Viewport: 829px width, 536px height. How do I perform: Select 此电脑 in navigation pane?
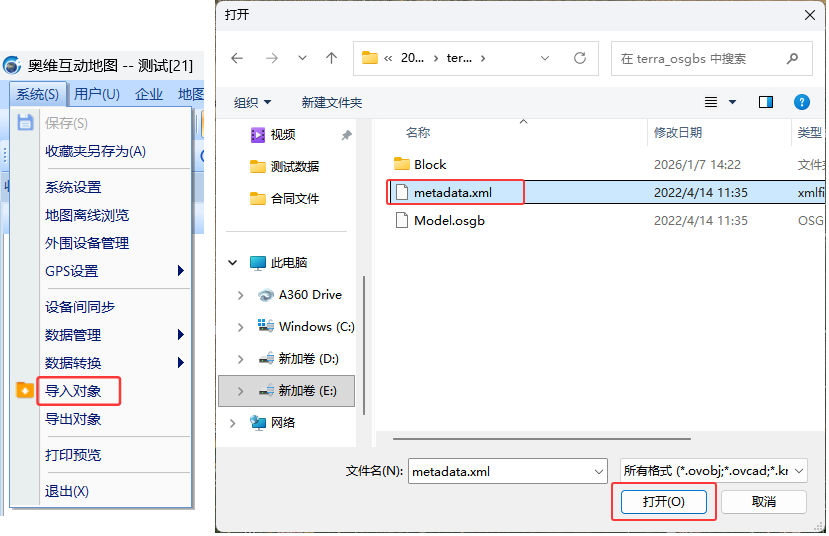click(279, 263)
